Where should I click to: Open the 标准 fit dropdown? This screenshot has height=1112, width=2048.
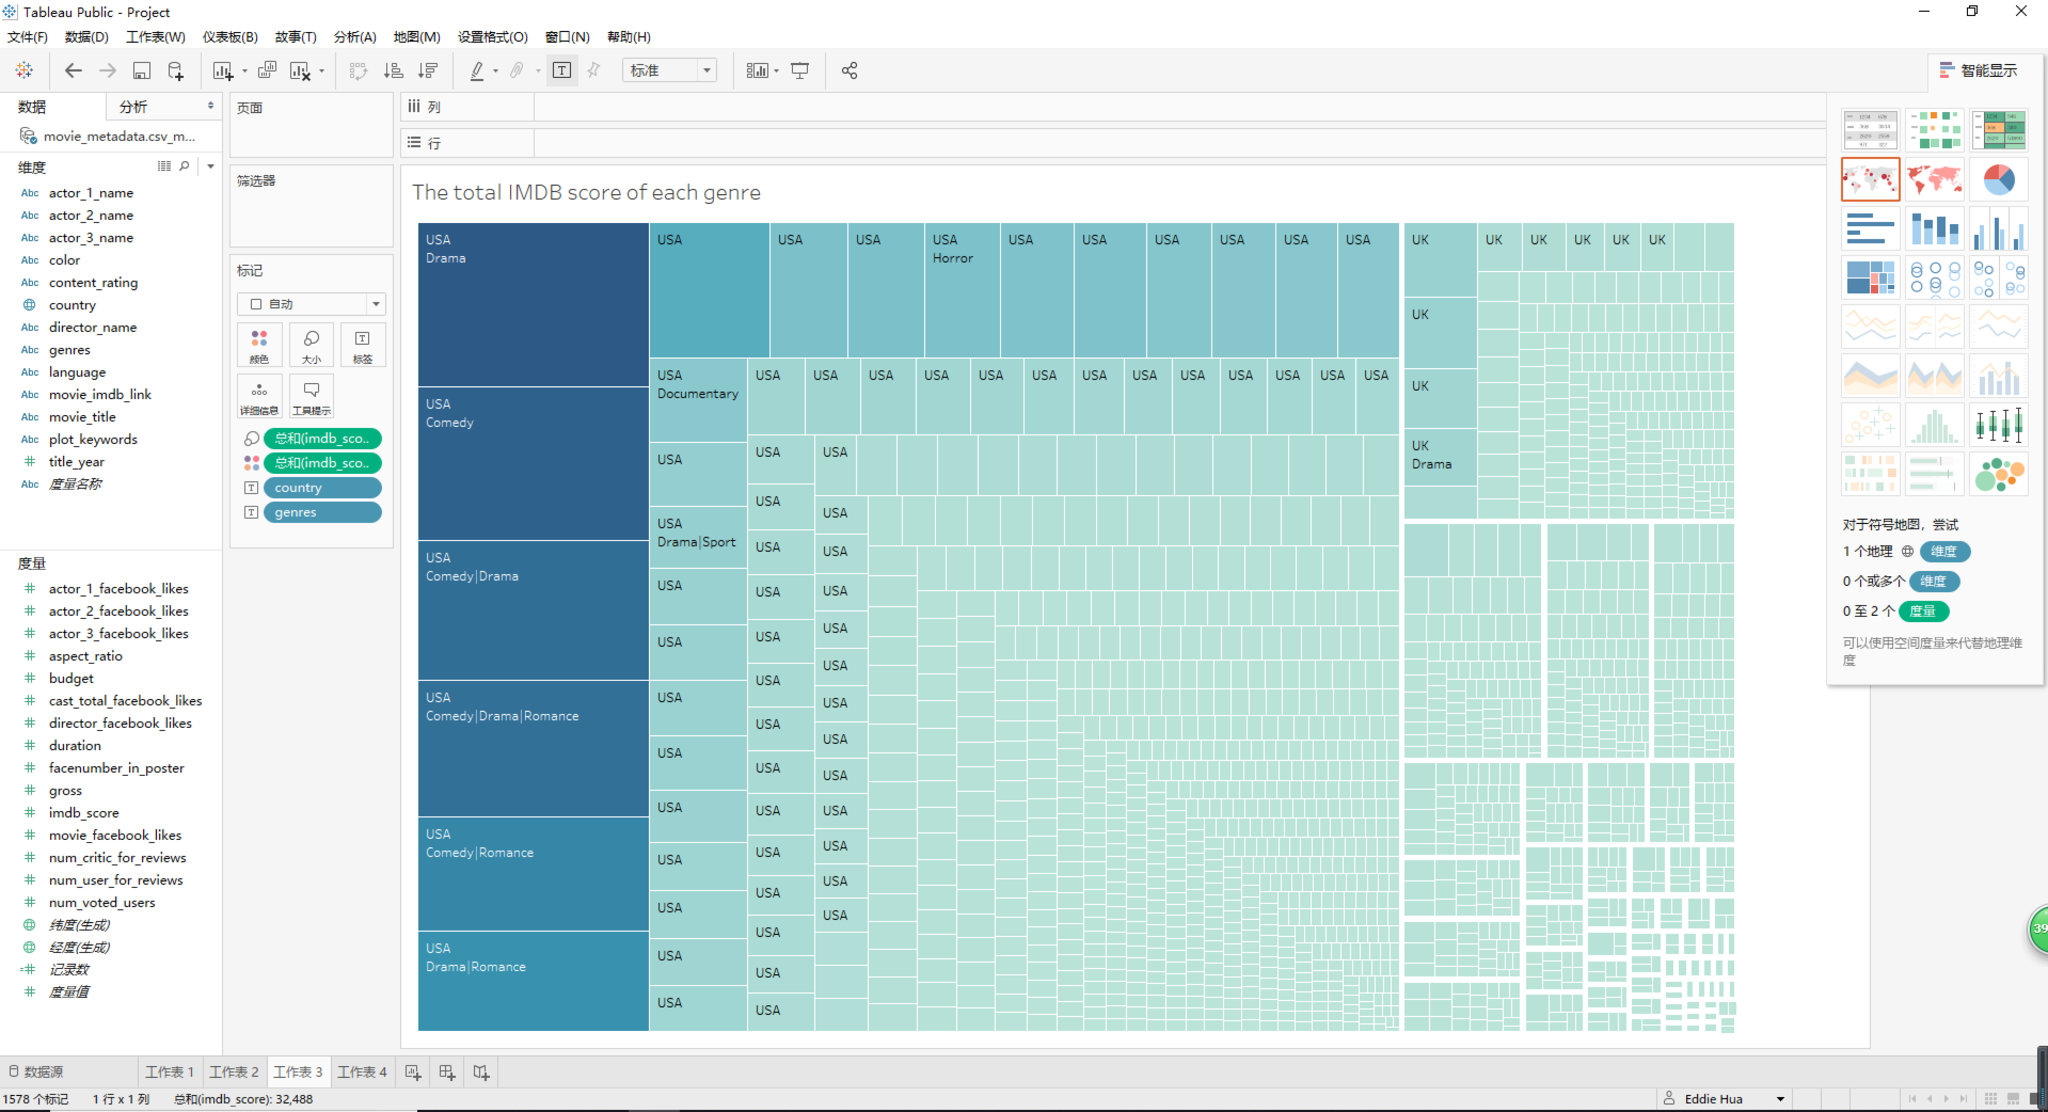point(706,70)
